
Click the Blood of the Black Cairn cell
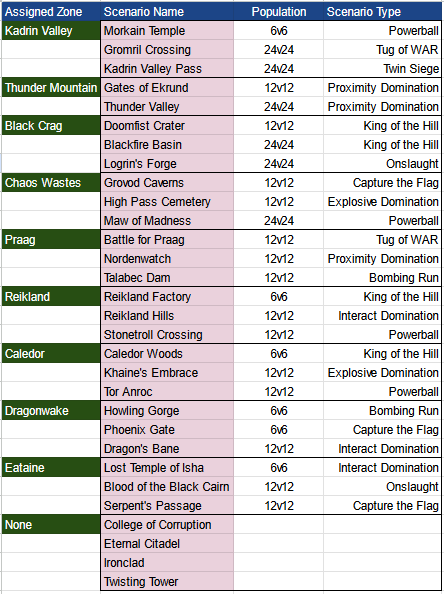(167, 486)
